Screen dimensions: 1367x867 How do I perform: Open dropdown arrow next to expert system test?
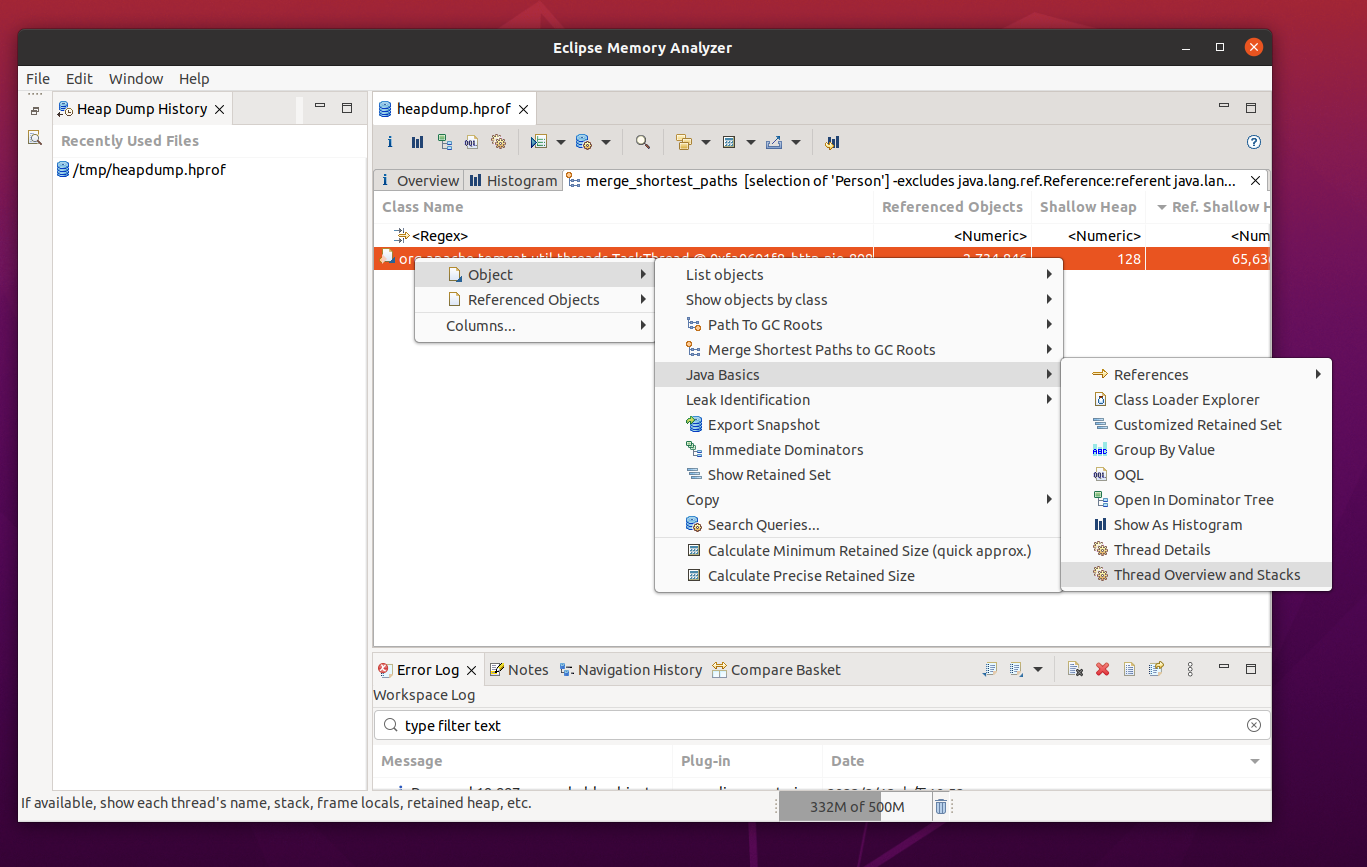[560, 142]
